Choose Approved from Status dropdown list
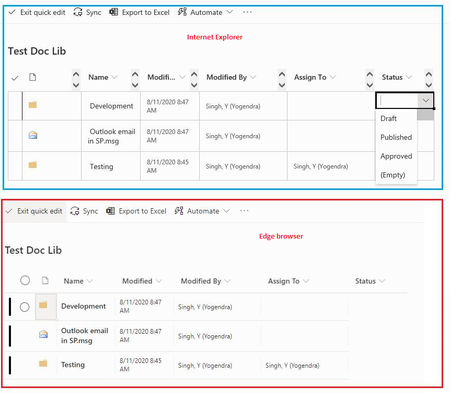This screenshot has height=393, width=450. [x=396, y=156]
